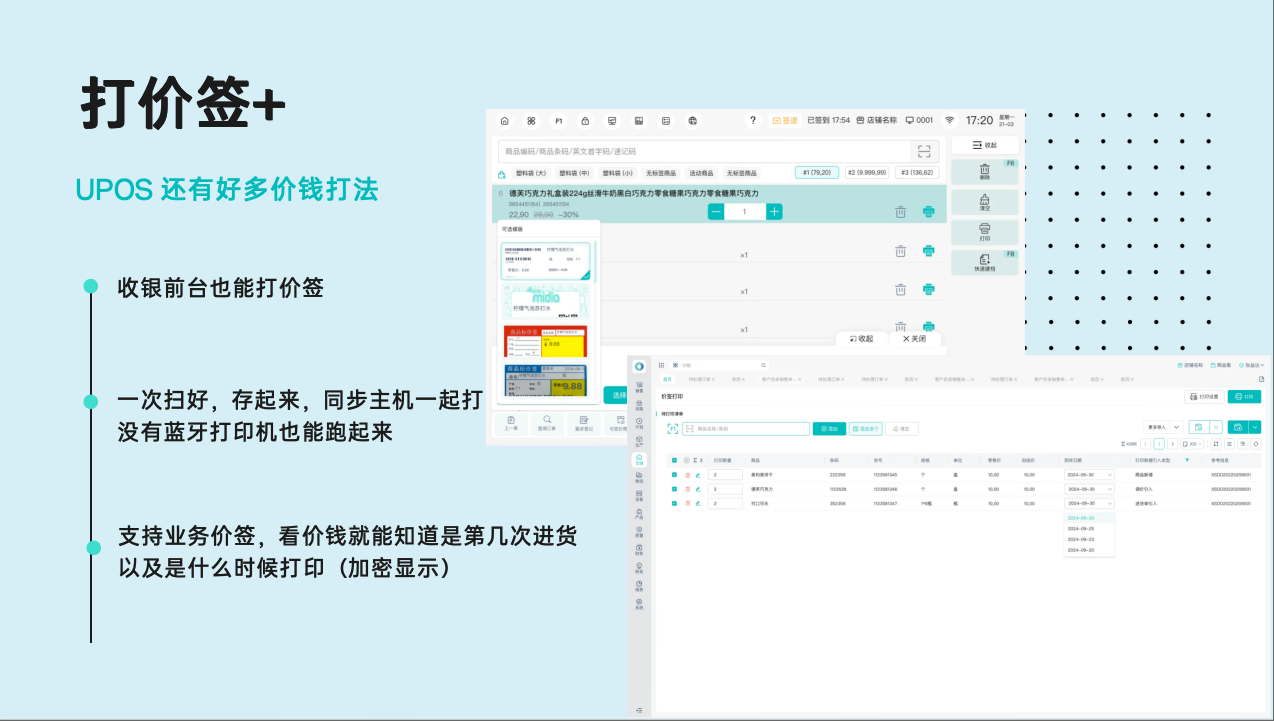The width and height of the screenshot is (1274, 721).
Task: Click the 商品编码/商品条码 search field
Action: (705, 151)
